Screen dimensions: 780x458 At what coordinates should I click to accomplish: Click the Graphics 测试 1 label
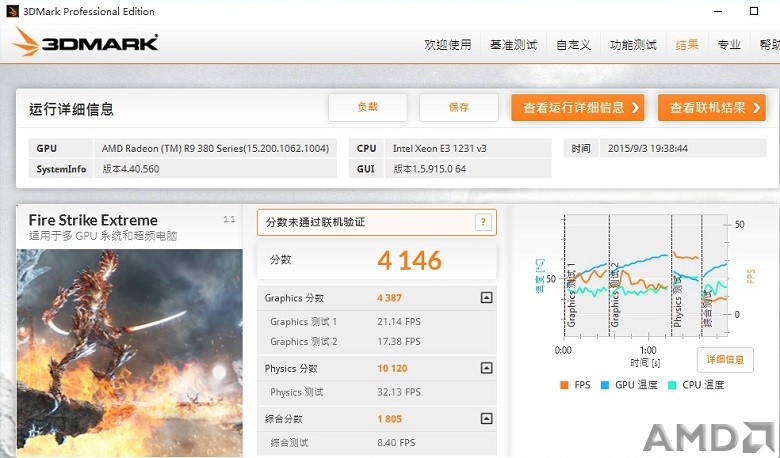[x=303, y=322]
